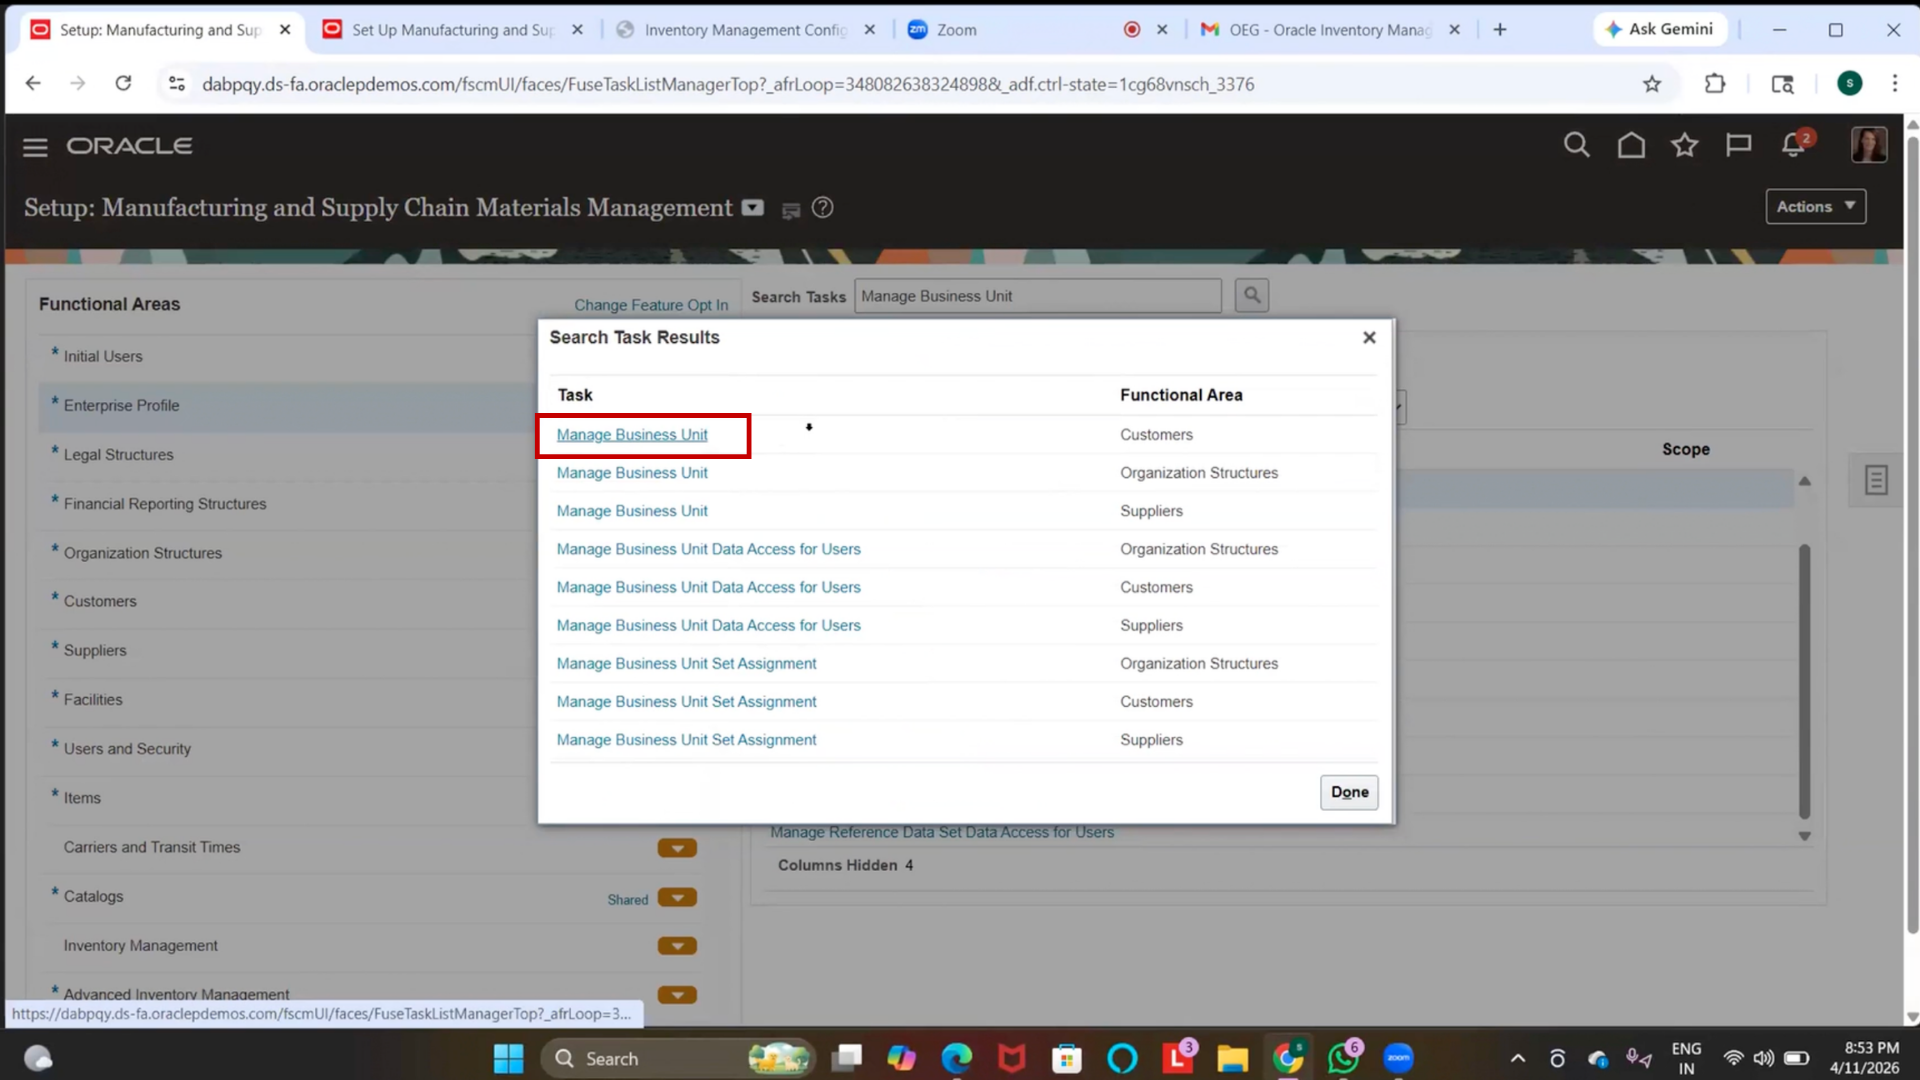
Task: Open Microsoft Edge from taskbar
Action: coord(957,1058)
